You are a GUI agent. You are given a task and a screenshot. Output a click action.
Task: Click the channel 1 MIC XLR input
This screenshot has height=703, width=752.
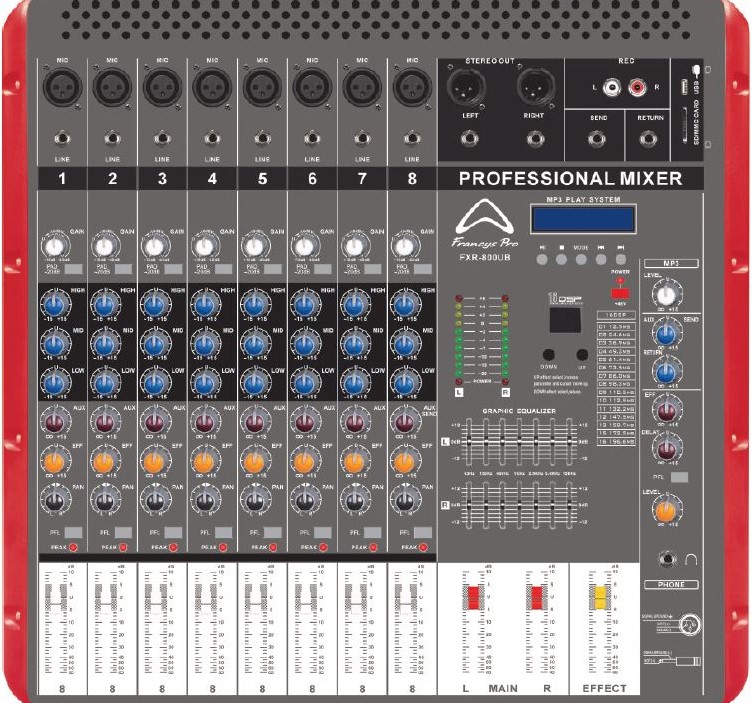[x=62, y=87]
